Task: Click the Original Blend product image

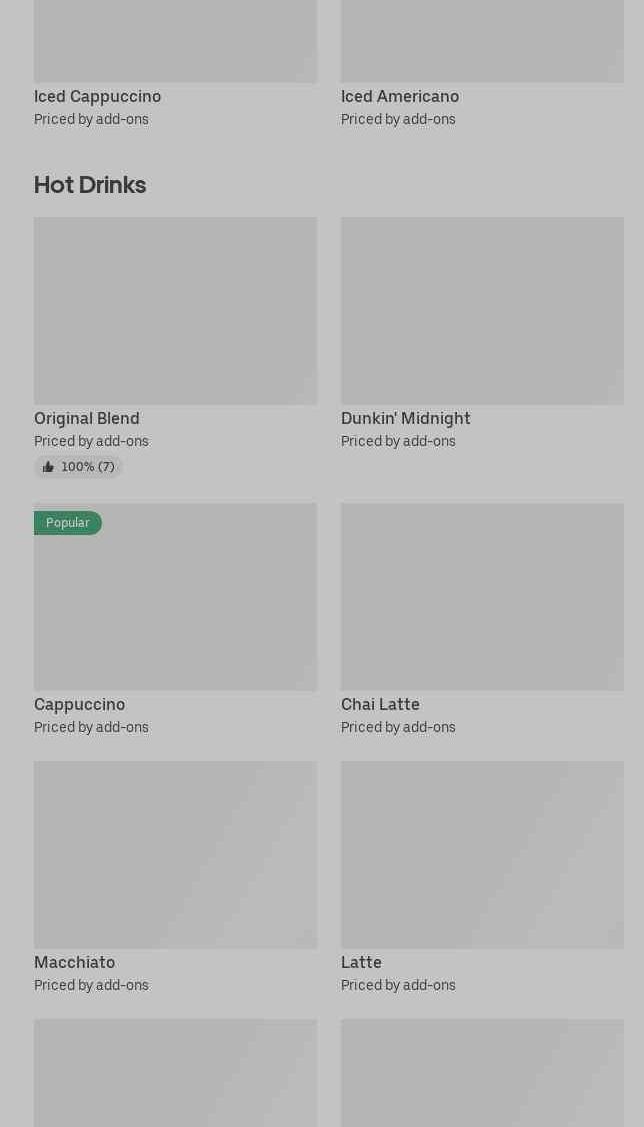Action: [175, 310]
